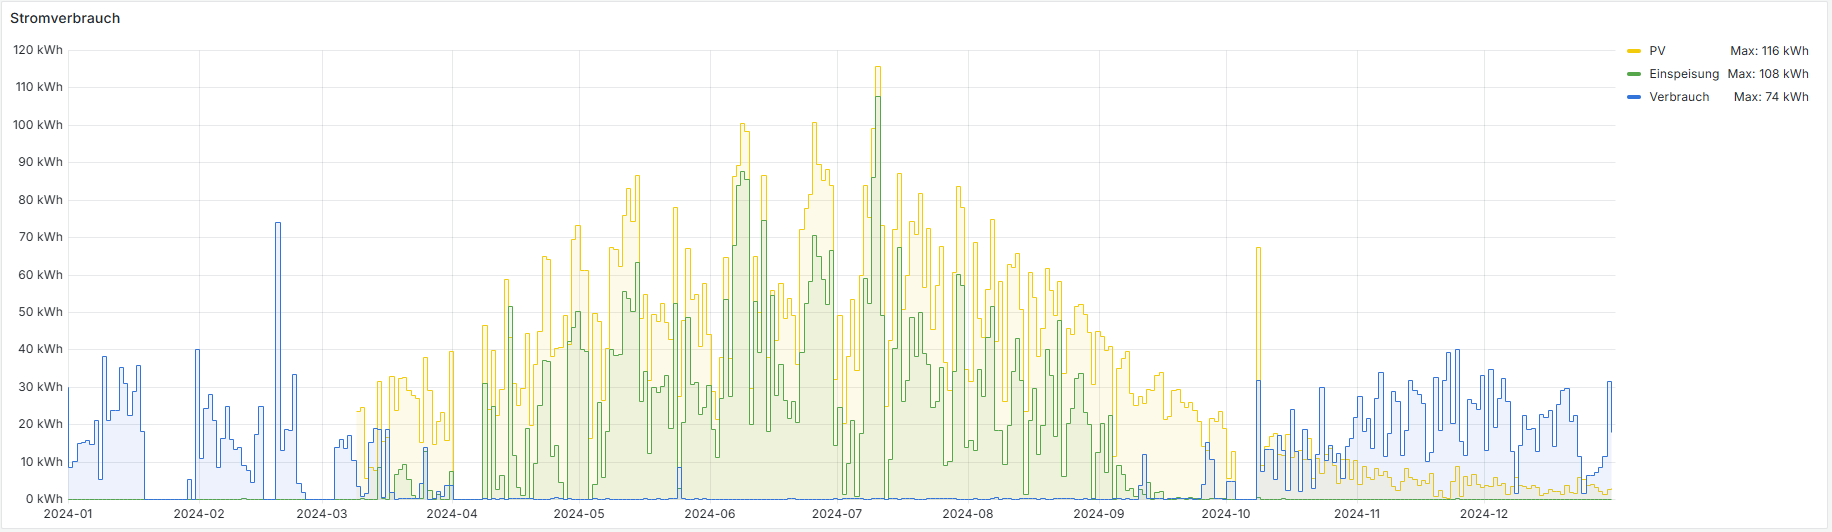Toggle the Einspeisung series in the legend

[x=1684, y=74]
